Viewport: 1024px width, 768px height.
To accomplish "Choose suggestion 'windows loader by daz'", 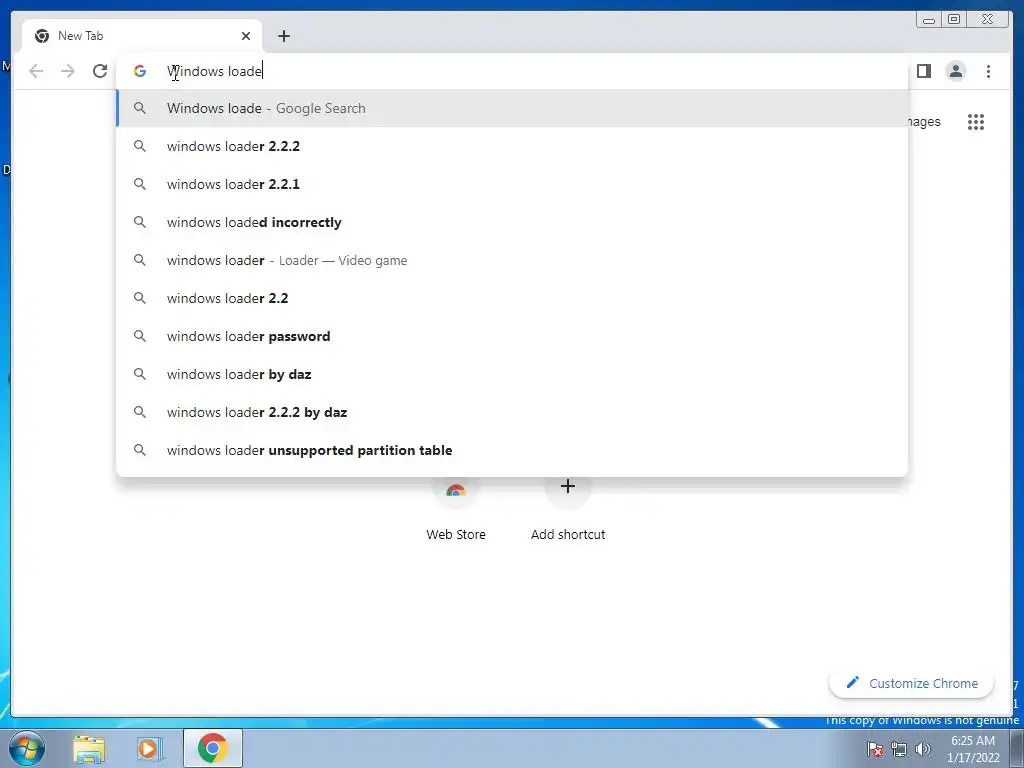I will 512,374.
